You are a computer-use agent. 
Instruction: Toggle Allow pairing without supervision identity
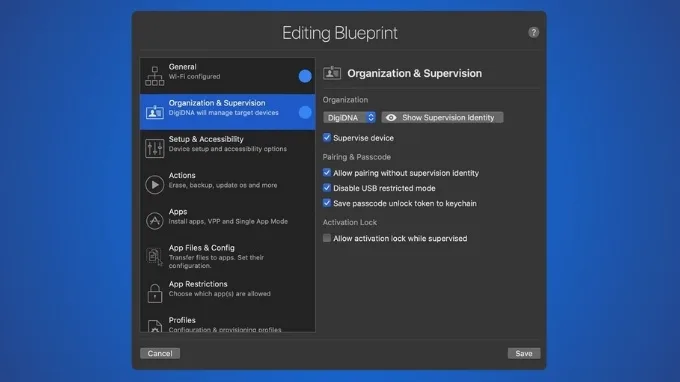point(327,173)
